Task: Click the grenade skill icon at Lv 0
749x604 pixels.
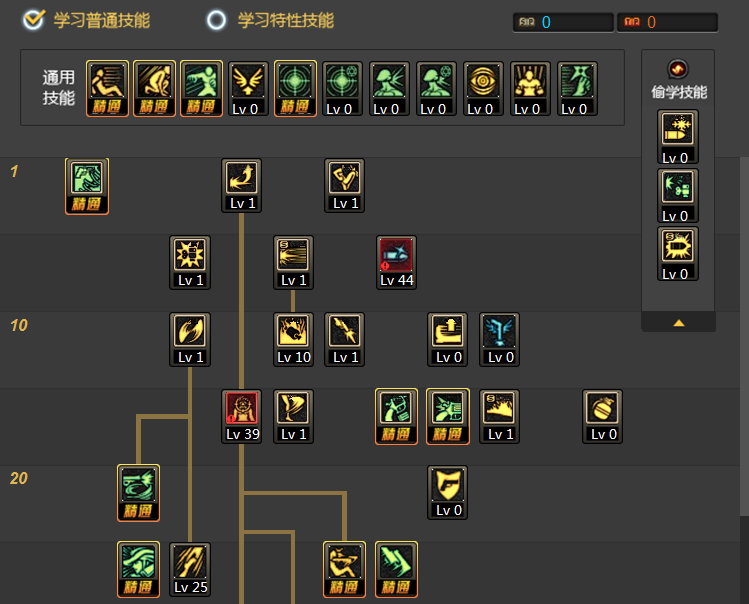Action: pos(602,416)
